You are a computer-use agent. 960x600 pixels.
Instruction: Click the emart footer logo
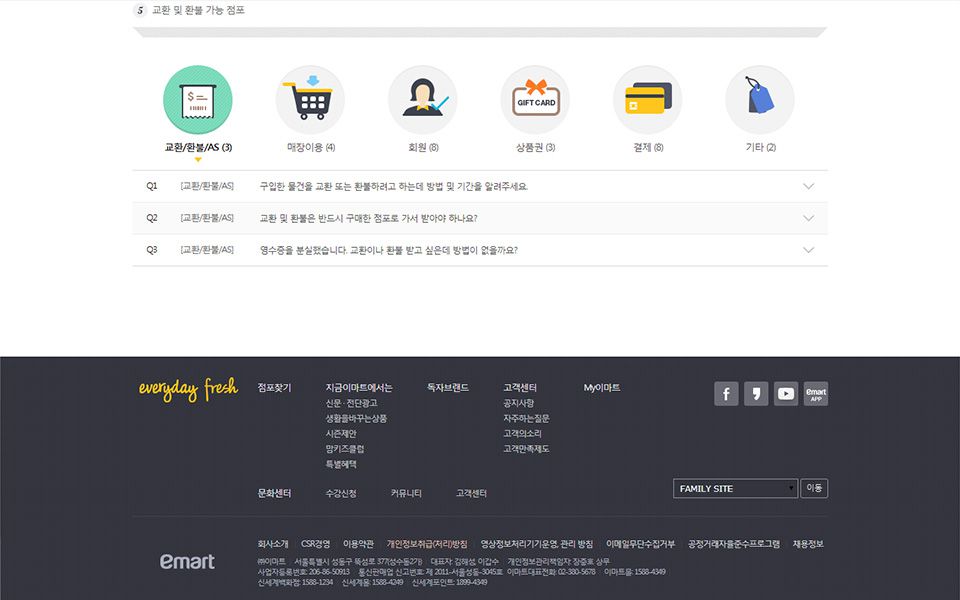(187, 562)
